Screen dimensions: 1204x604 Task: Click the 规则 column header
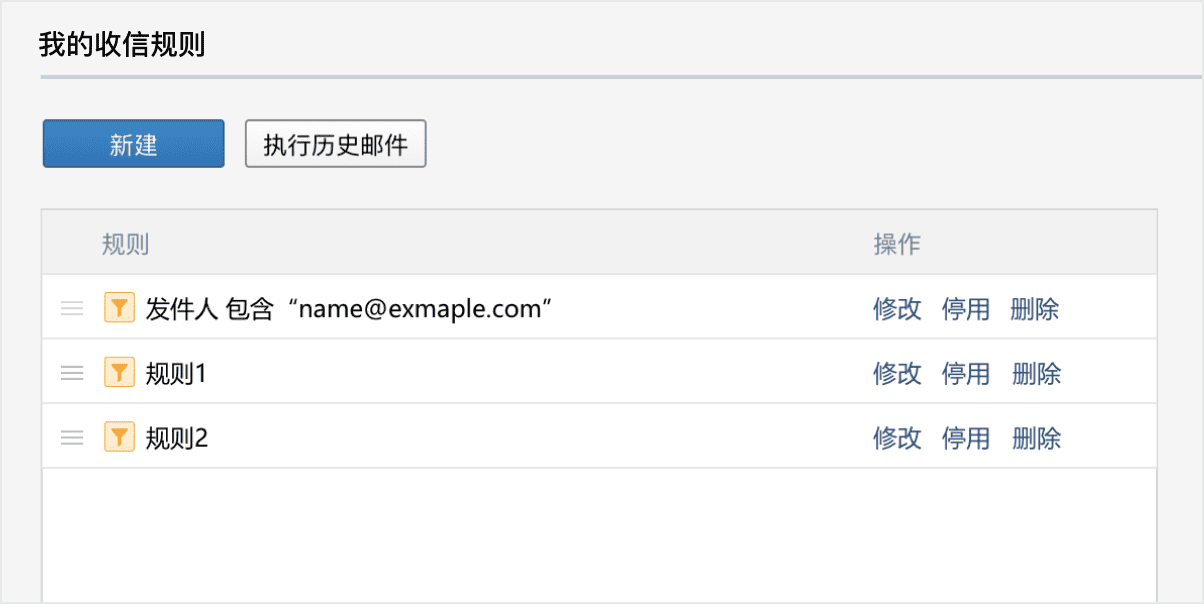[124, 243]
